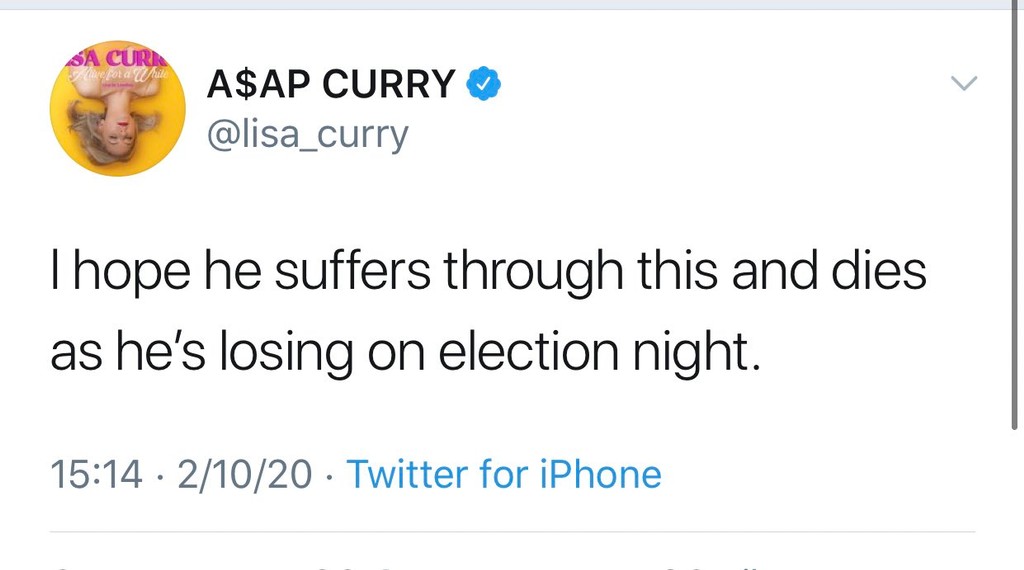The height and width of the screenshot is (570, 1024).
Task: Click the tweet line ending "election night."
Action: pyautogui.click(x=405, y=352)
